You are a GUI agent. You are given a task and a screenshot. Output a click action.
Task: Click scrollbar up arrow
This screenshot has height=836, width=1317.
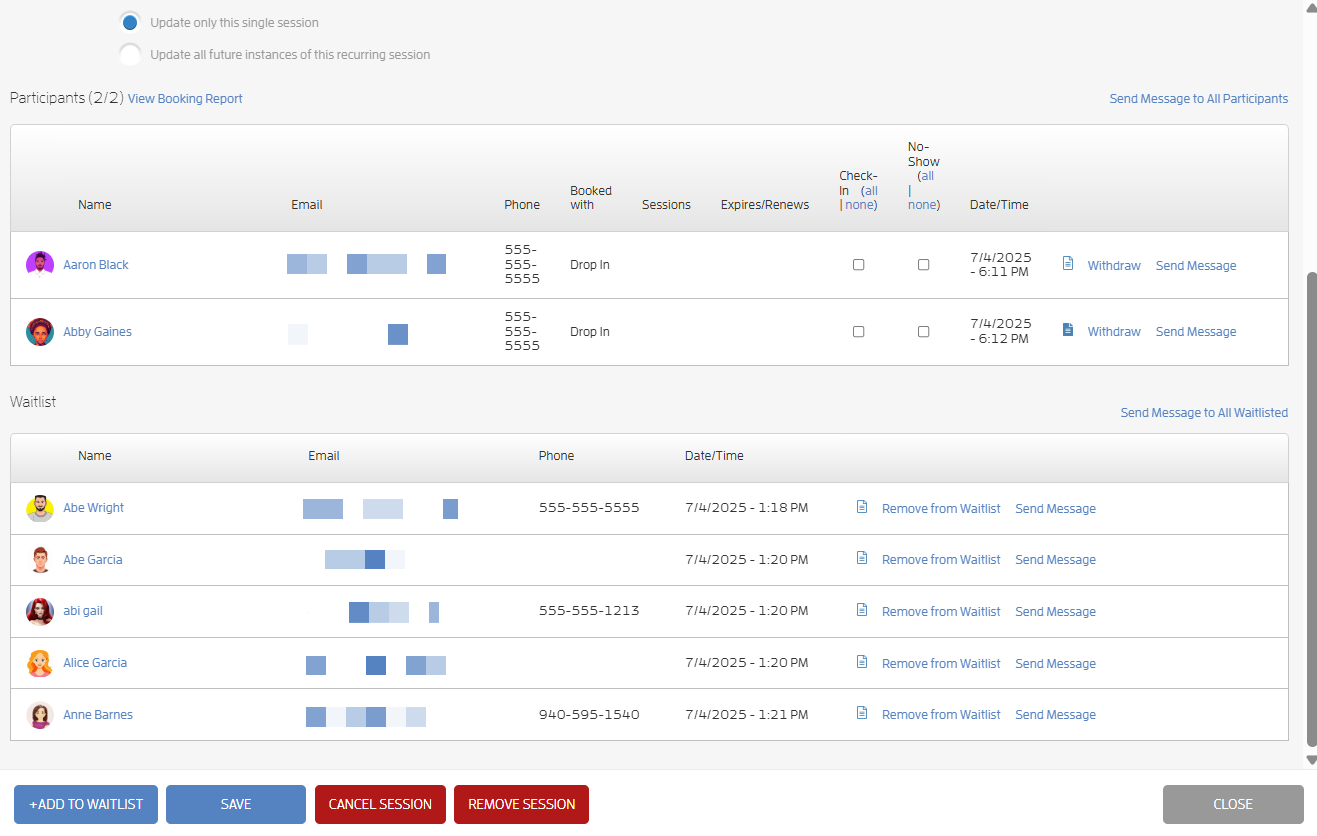1311,6
